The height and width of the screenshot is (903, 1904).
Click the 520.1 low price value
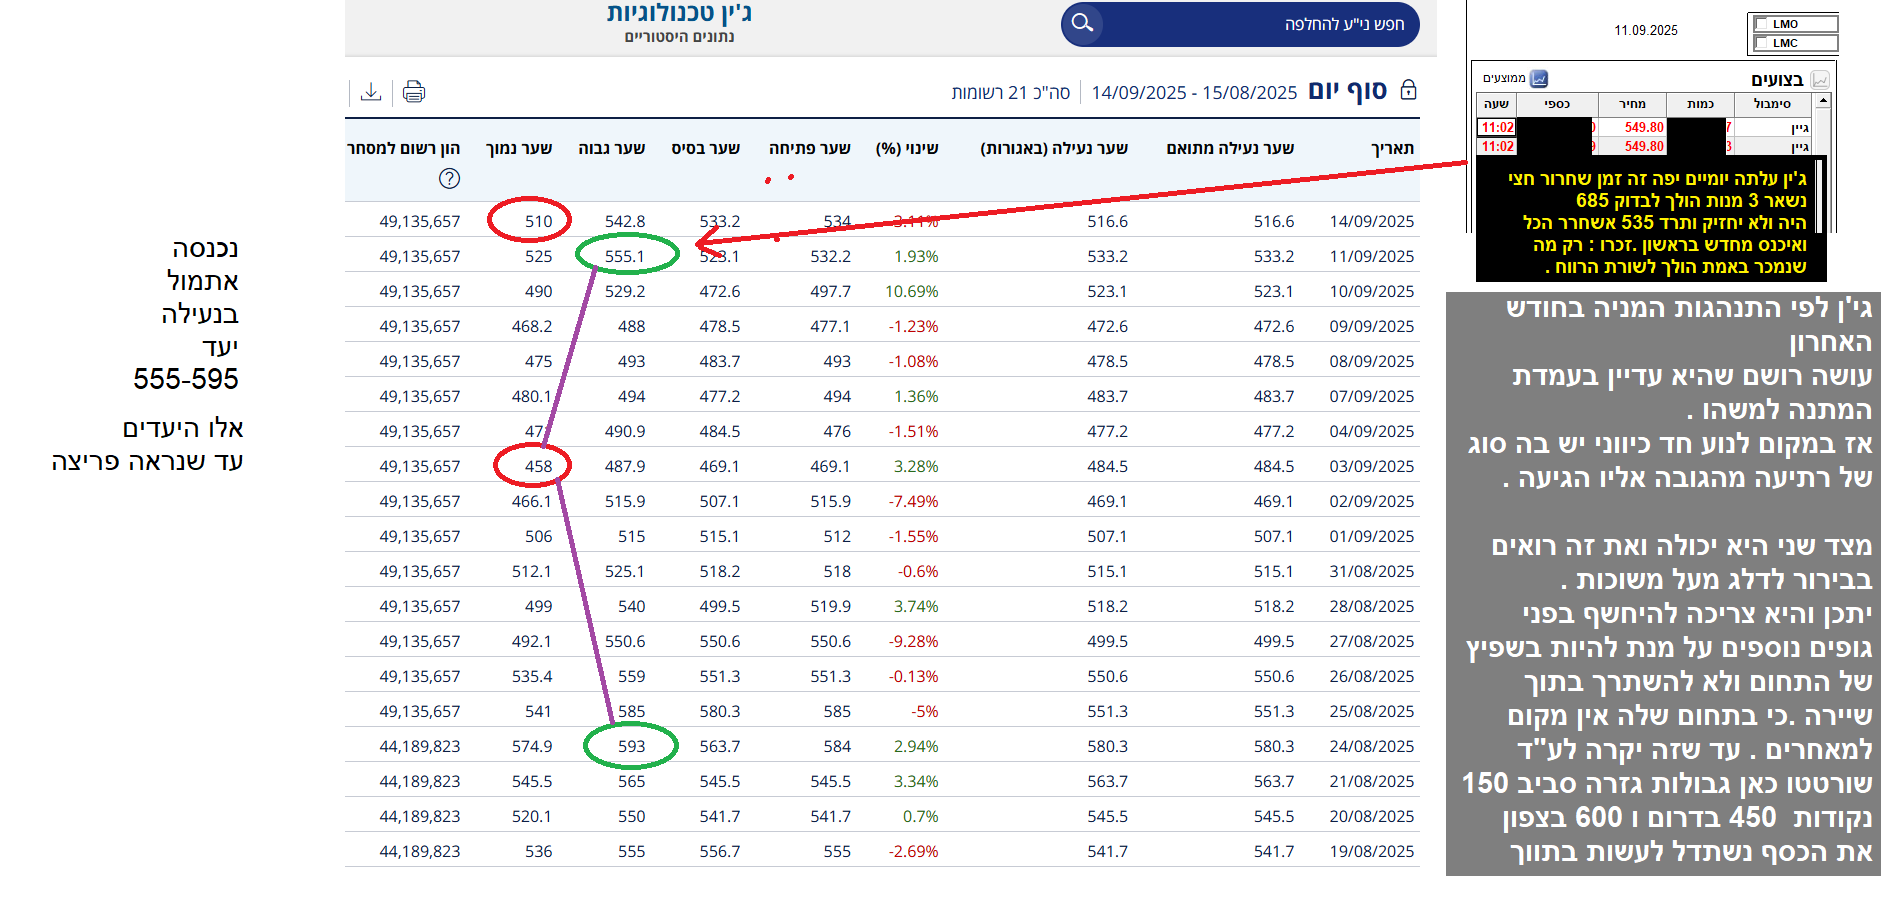532,816
